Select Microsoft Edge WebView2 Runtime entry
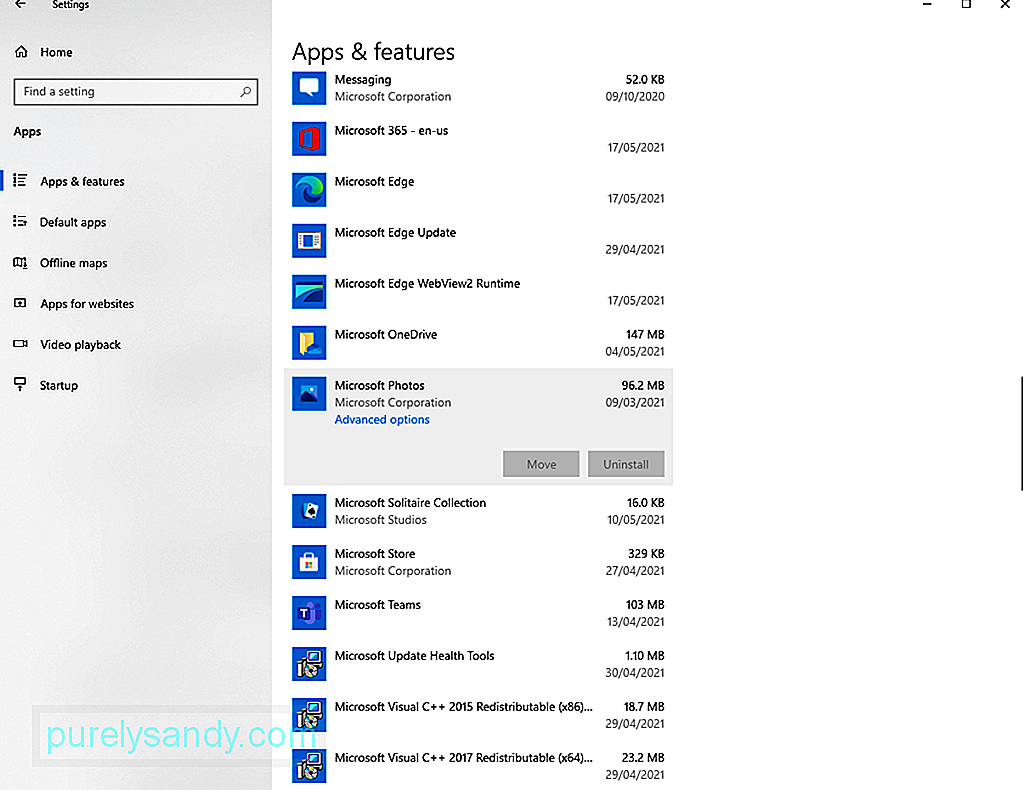 click(478, 292)
